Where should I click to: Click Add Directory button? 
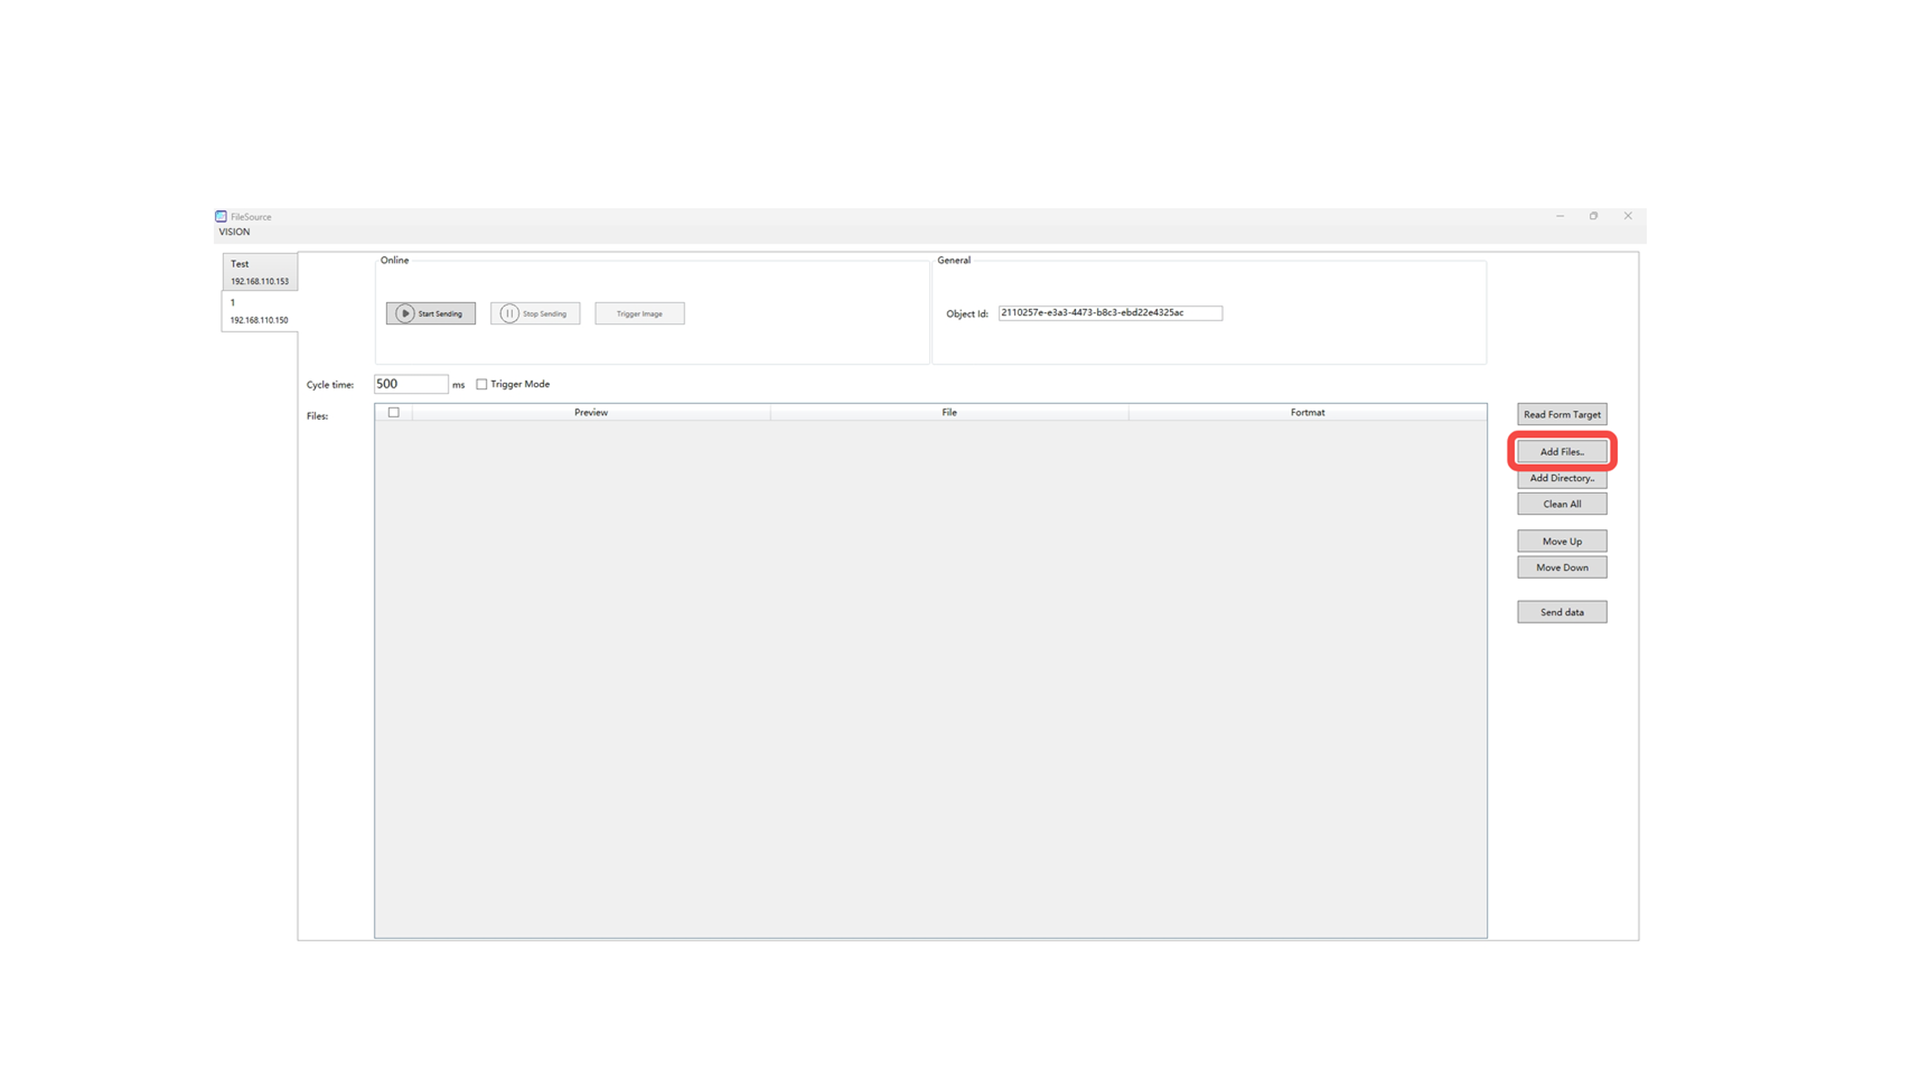point(1561,478)
